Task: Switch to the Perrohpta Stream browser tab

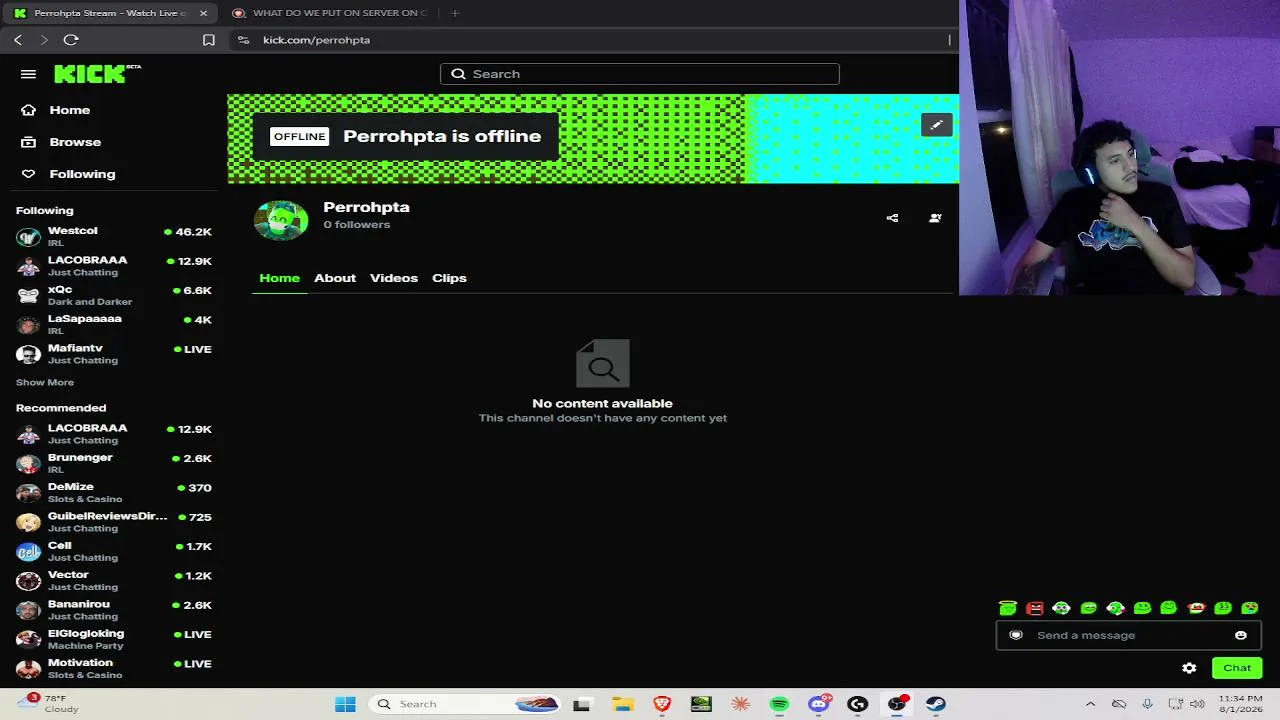Action: pos(109,13)
